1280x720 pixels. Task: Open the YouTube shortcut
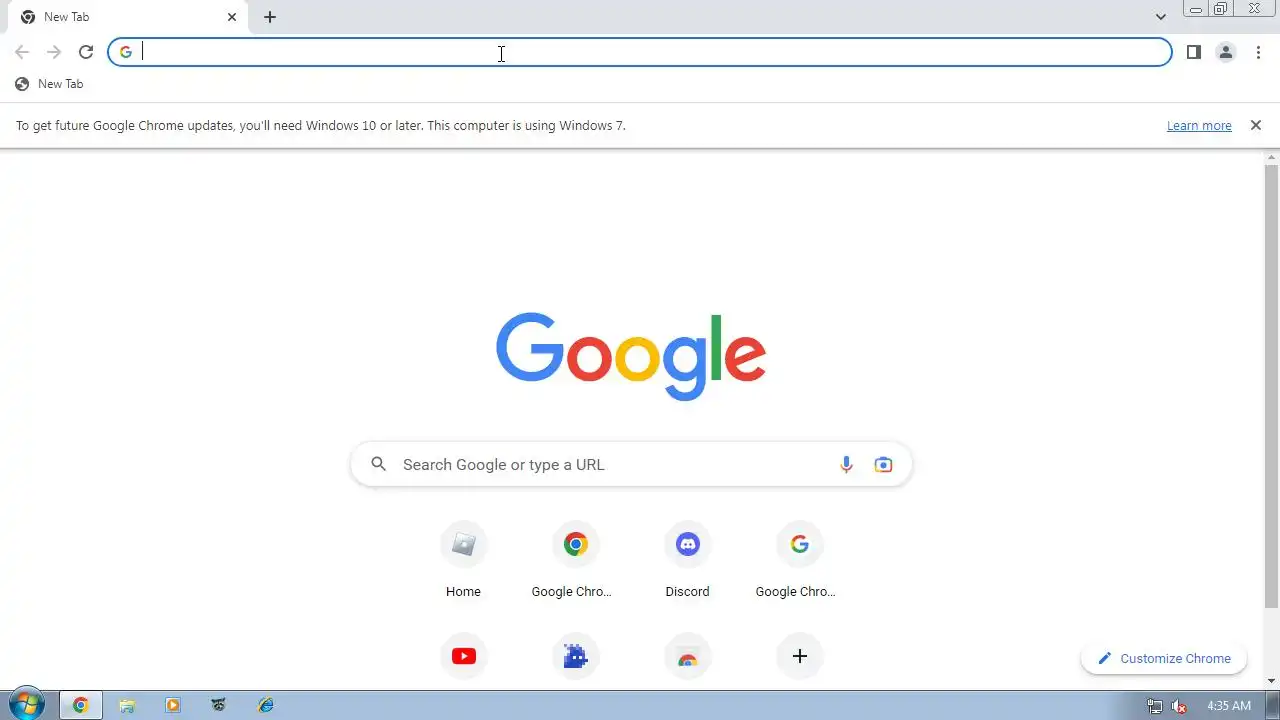click(463, 656)
